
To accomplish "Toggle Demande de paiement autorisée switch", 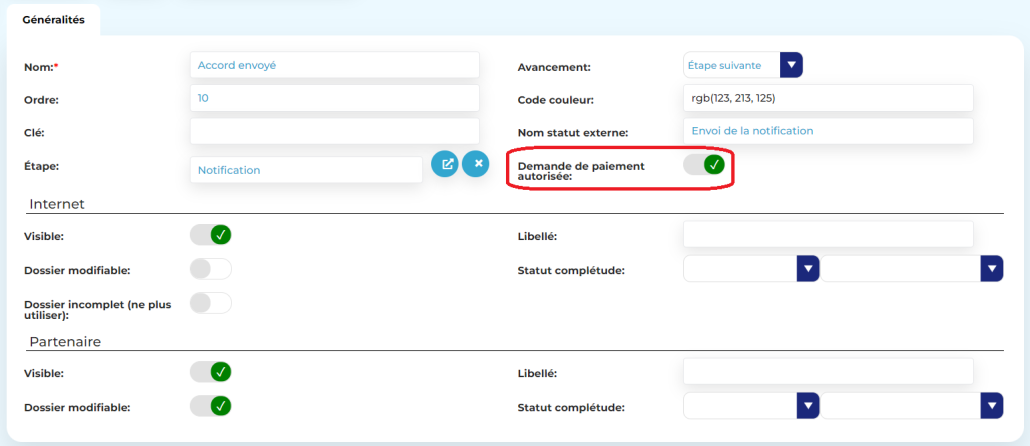I will [x=704, y=165].
